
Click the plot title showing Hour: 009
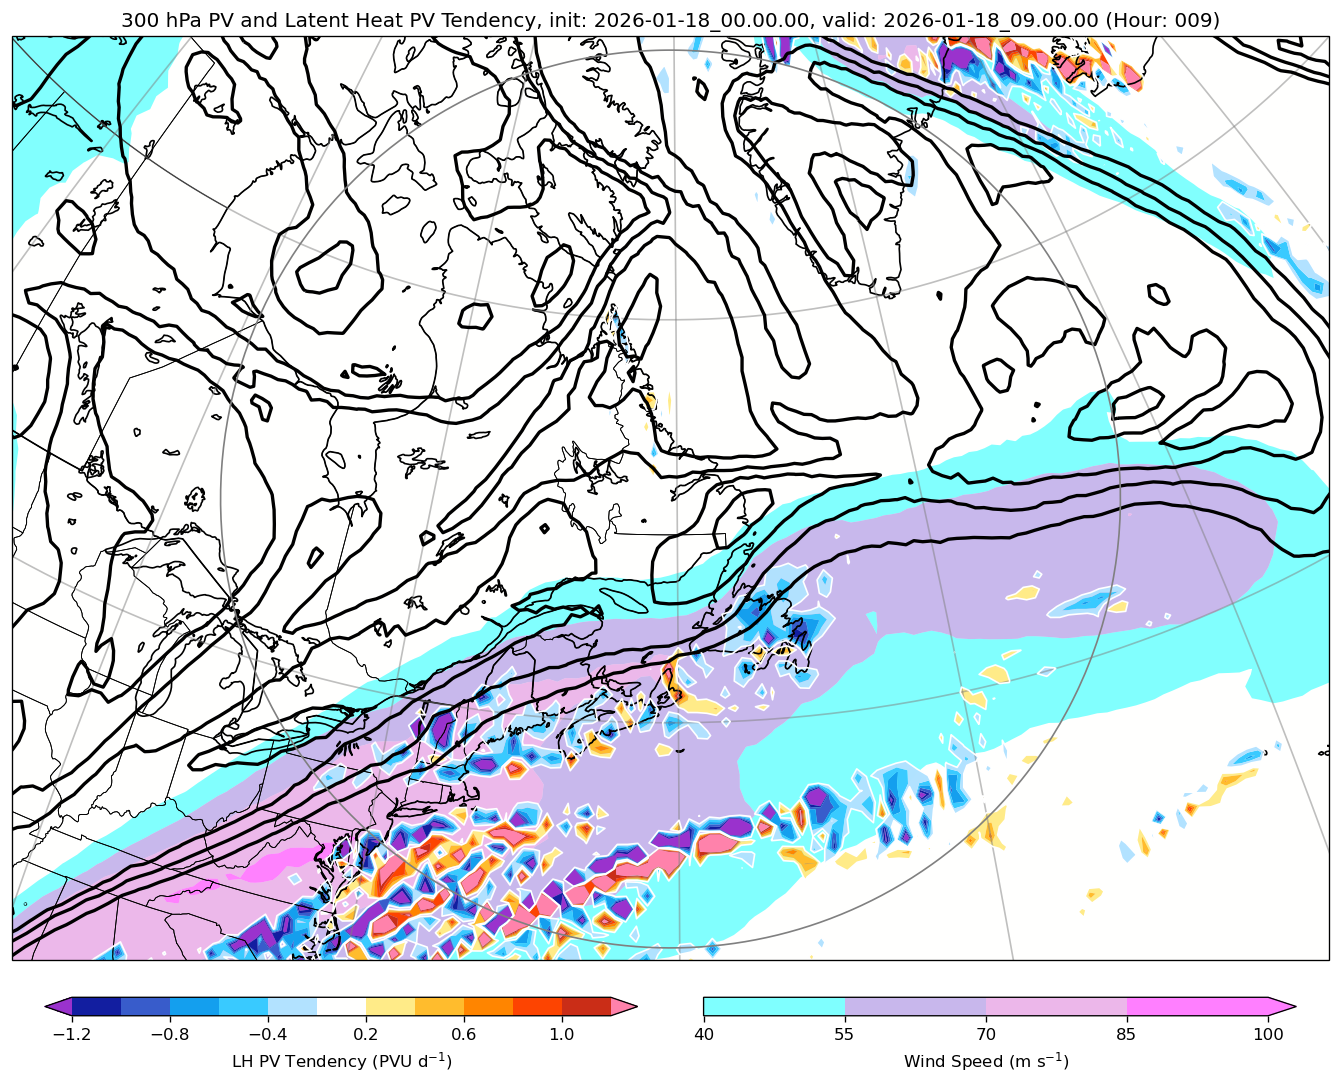pos(670,20)
